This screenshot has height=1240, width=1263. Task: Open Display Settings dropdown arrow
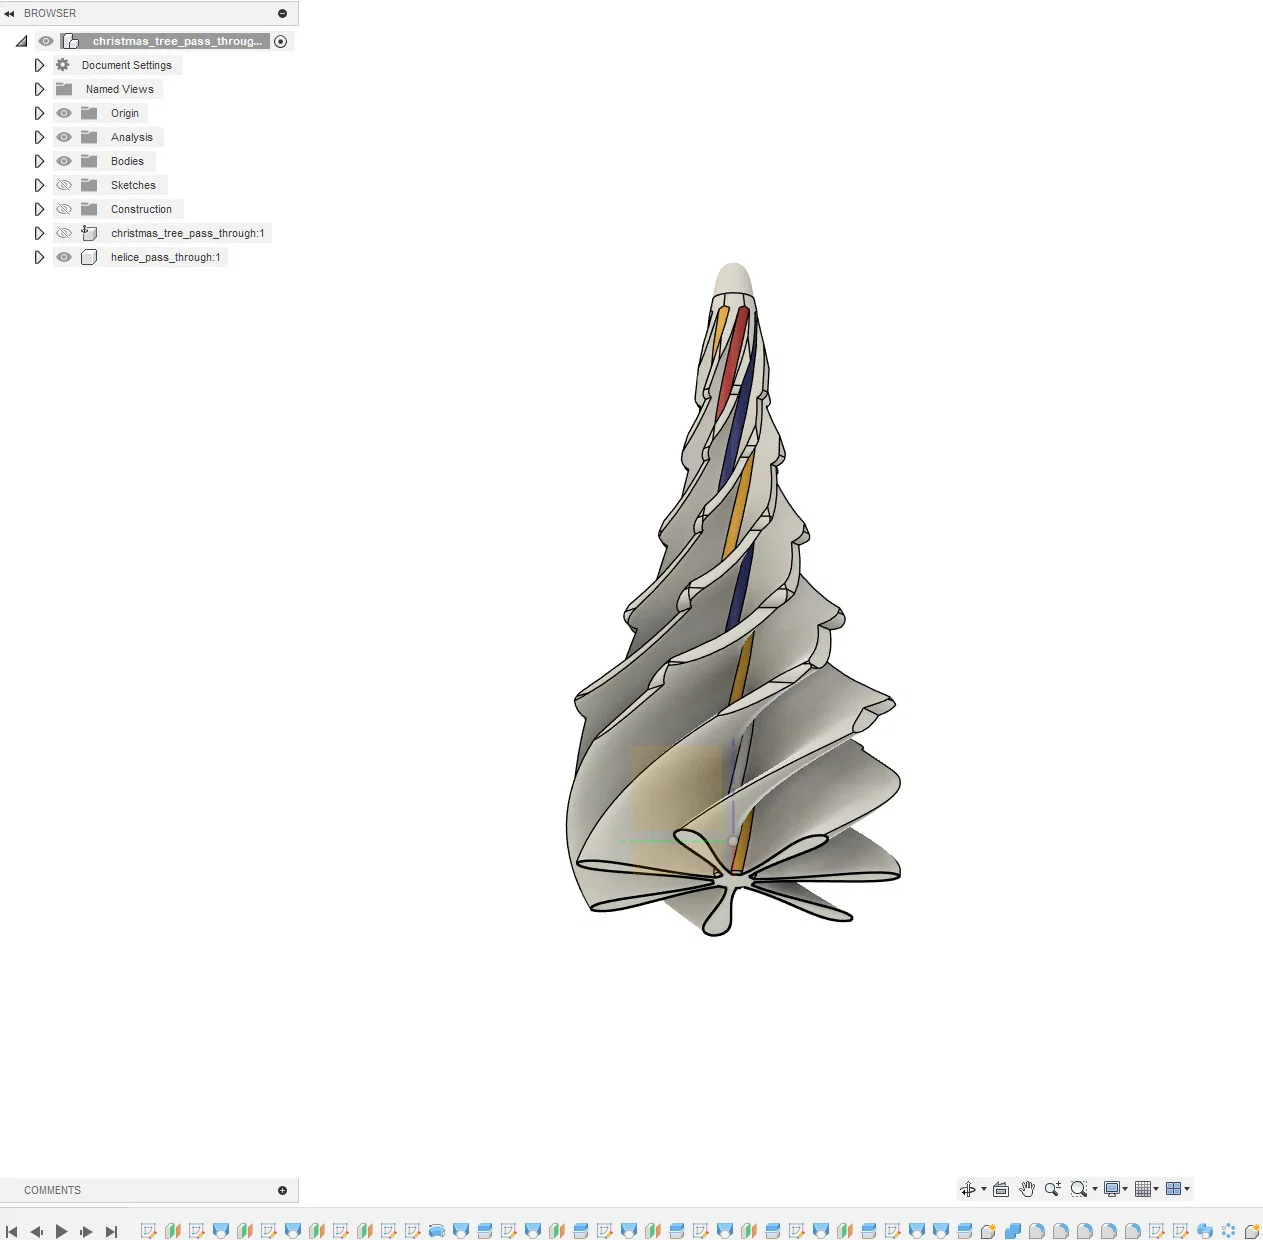(x=1125, y=1189)
